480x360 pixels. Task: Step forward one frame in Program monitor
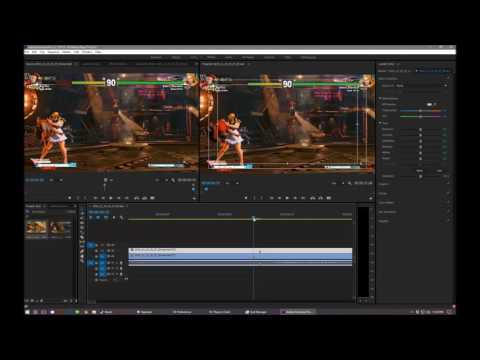[x=295, y=198]
